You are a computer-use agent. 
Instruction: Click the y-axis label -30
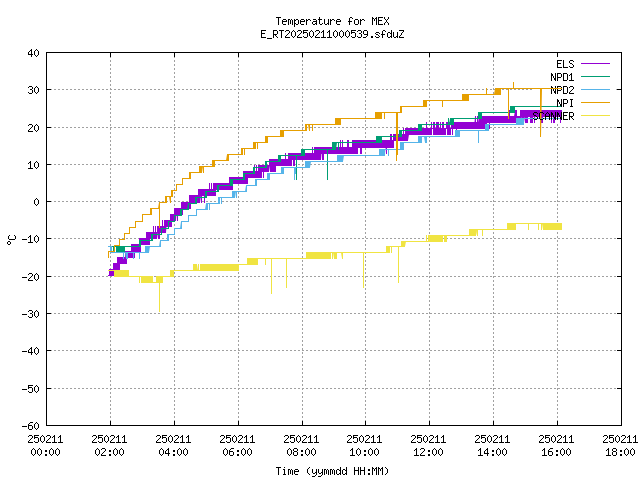(31, 314)
